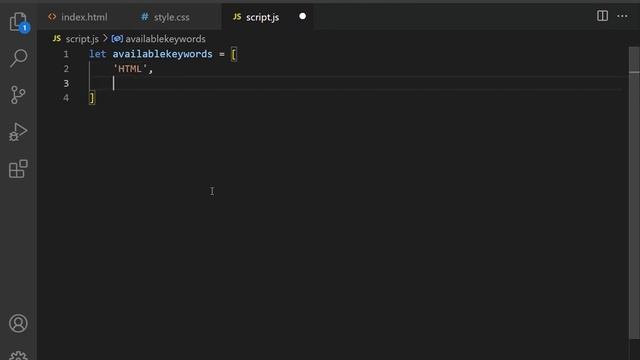Image resolution: width=640 pixels, height=360 pixels.
Task: Open the Run and Debug view
Action: [x=18, y=132]
